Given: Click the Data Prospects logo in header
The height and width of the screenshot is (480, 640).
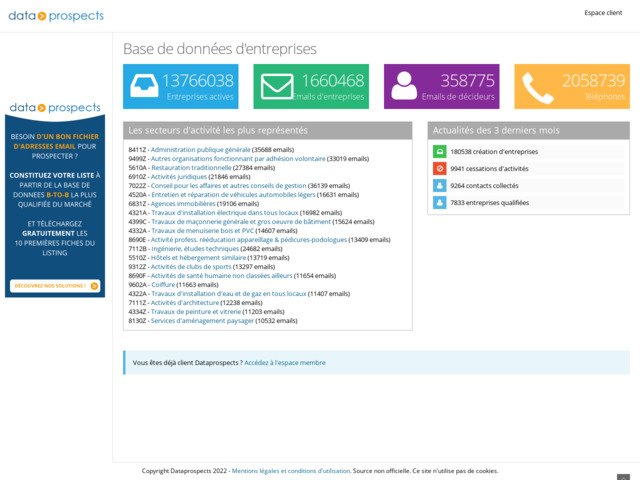Looking at the screenshot, I should (56, 16).
